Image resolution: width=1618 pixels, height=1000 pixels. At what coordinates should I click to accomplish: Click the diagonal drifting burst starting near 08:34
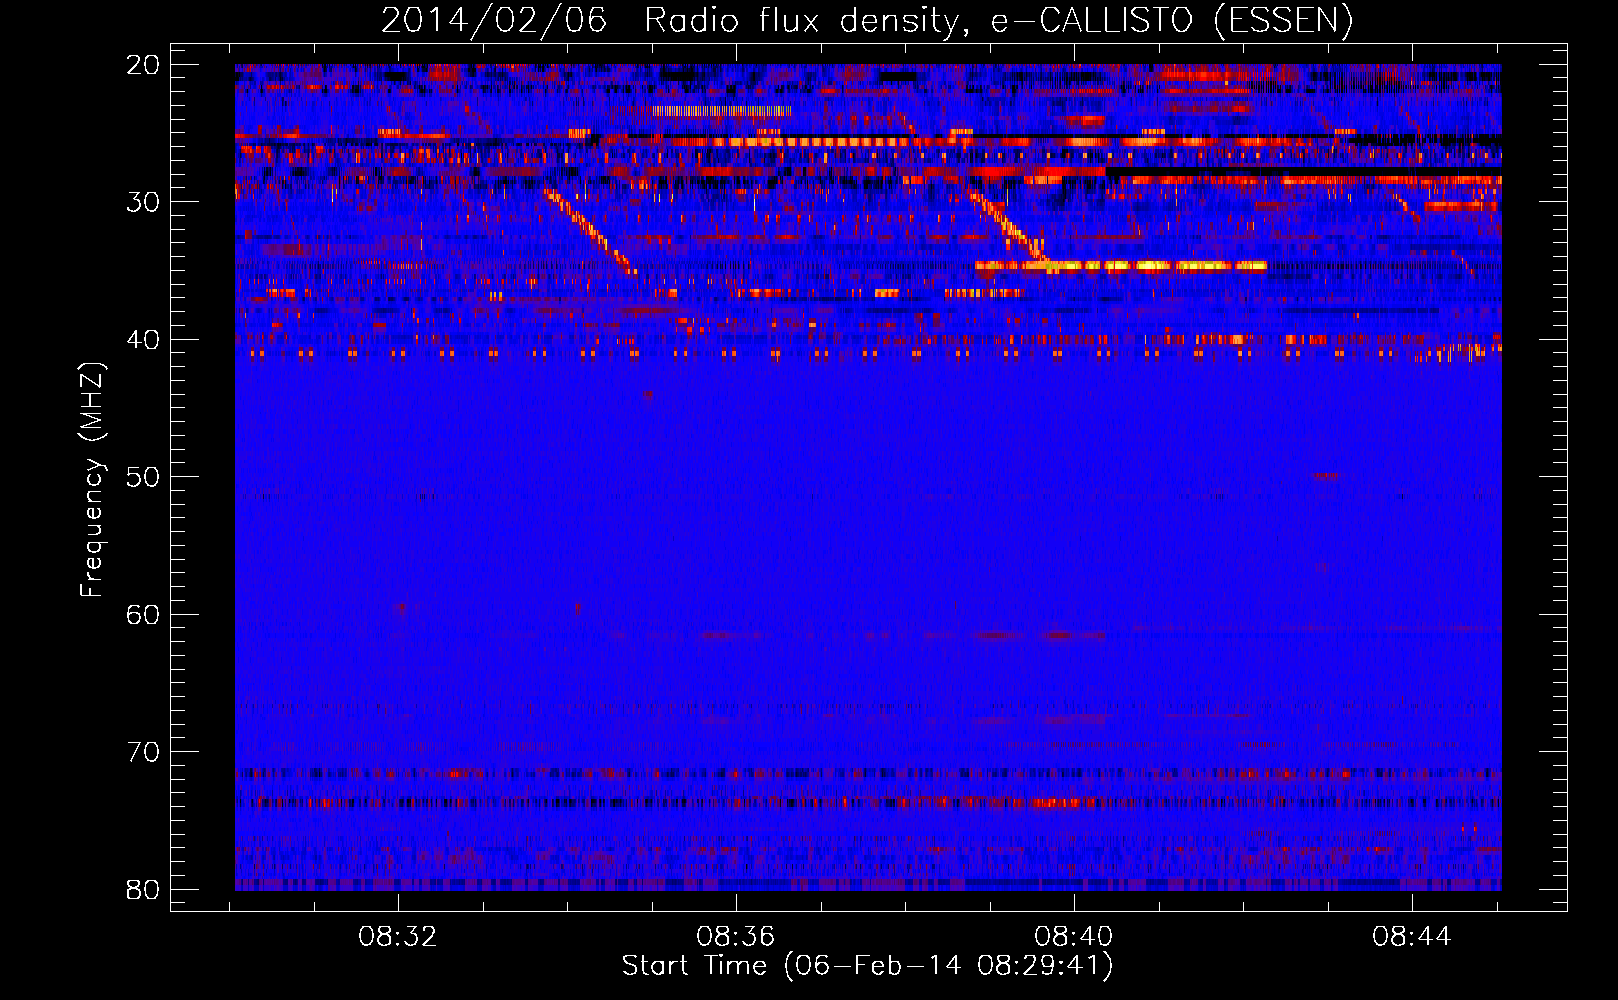(591, 232)
